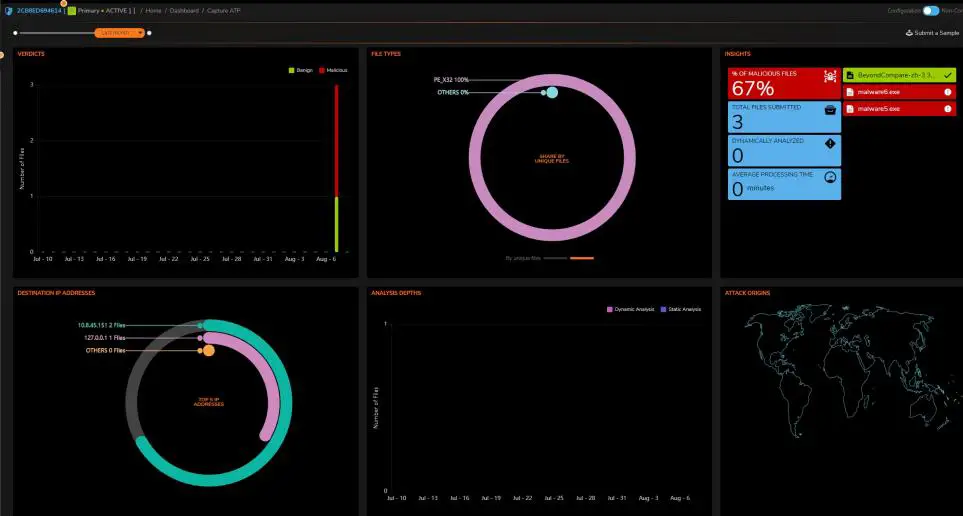Toggle the Benign legend in Verdicts chart
The image size is (963, 516).
point(301,70)
